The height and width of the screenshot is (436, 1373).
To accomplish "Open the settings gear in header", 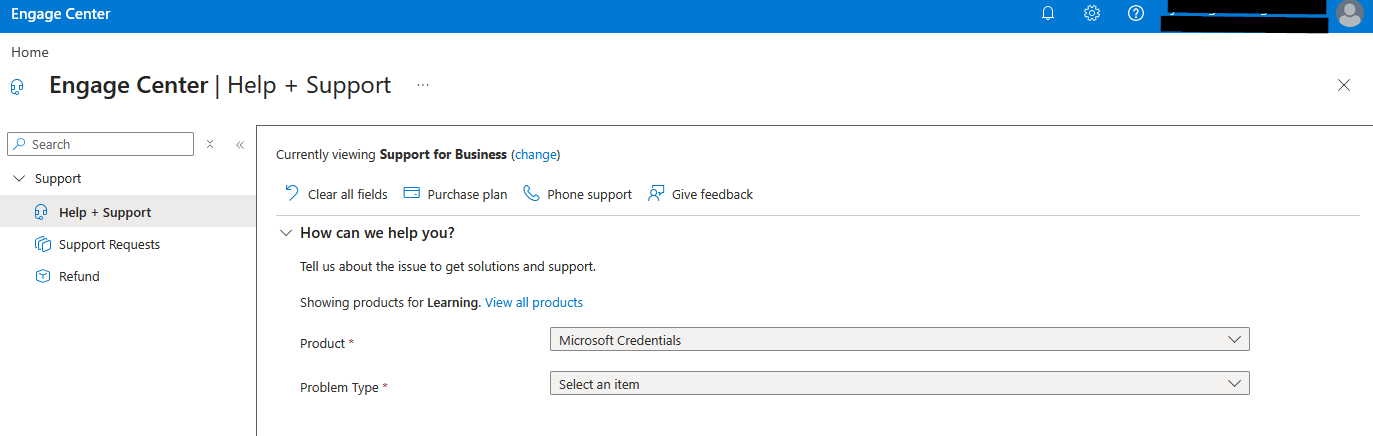I will [x=1092, y=14].
